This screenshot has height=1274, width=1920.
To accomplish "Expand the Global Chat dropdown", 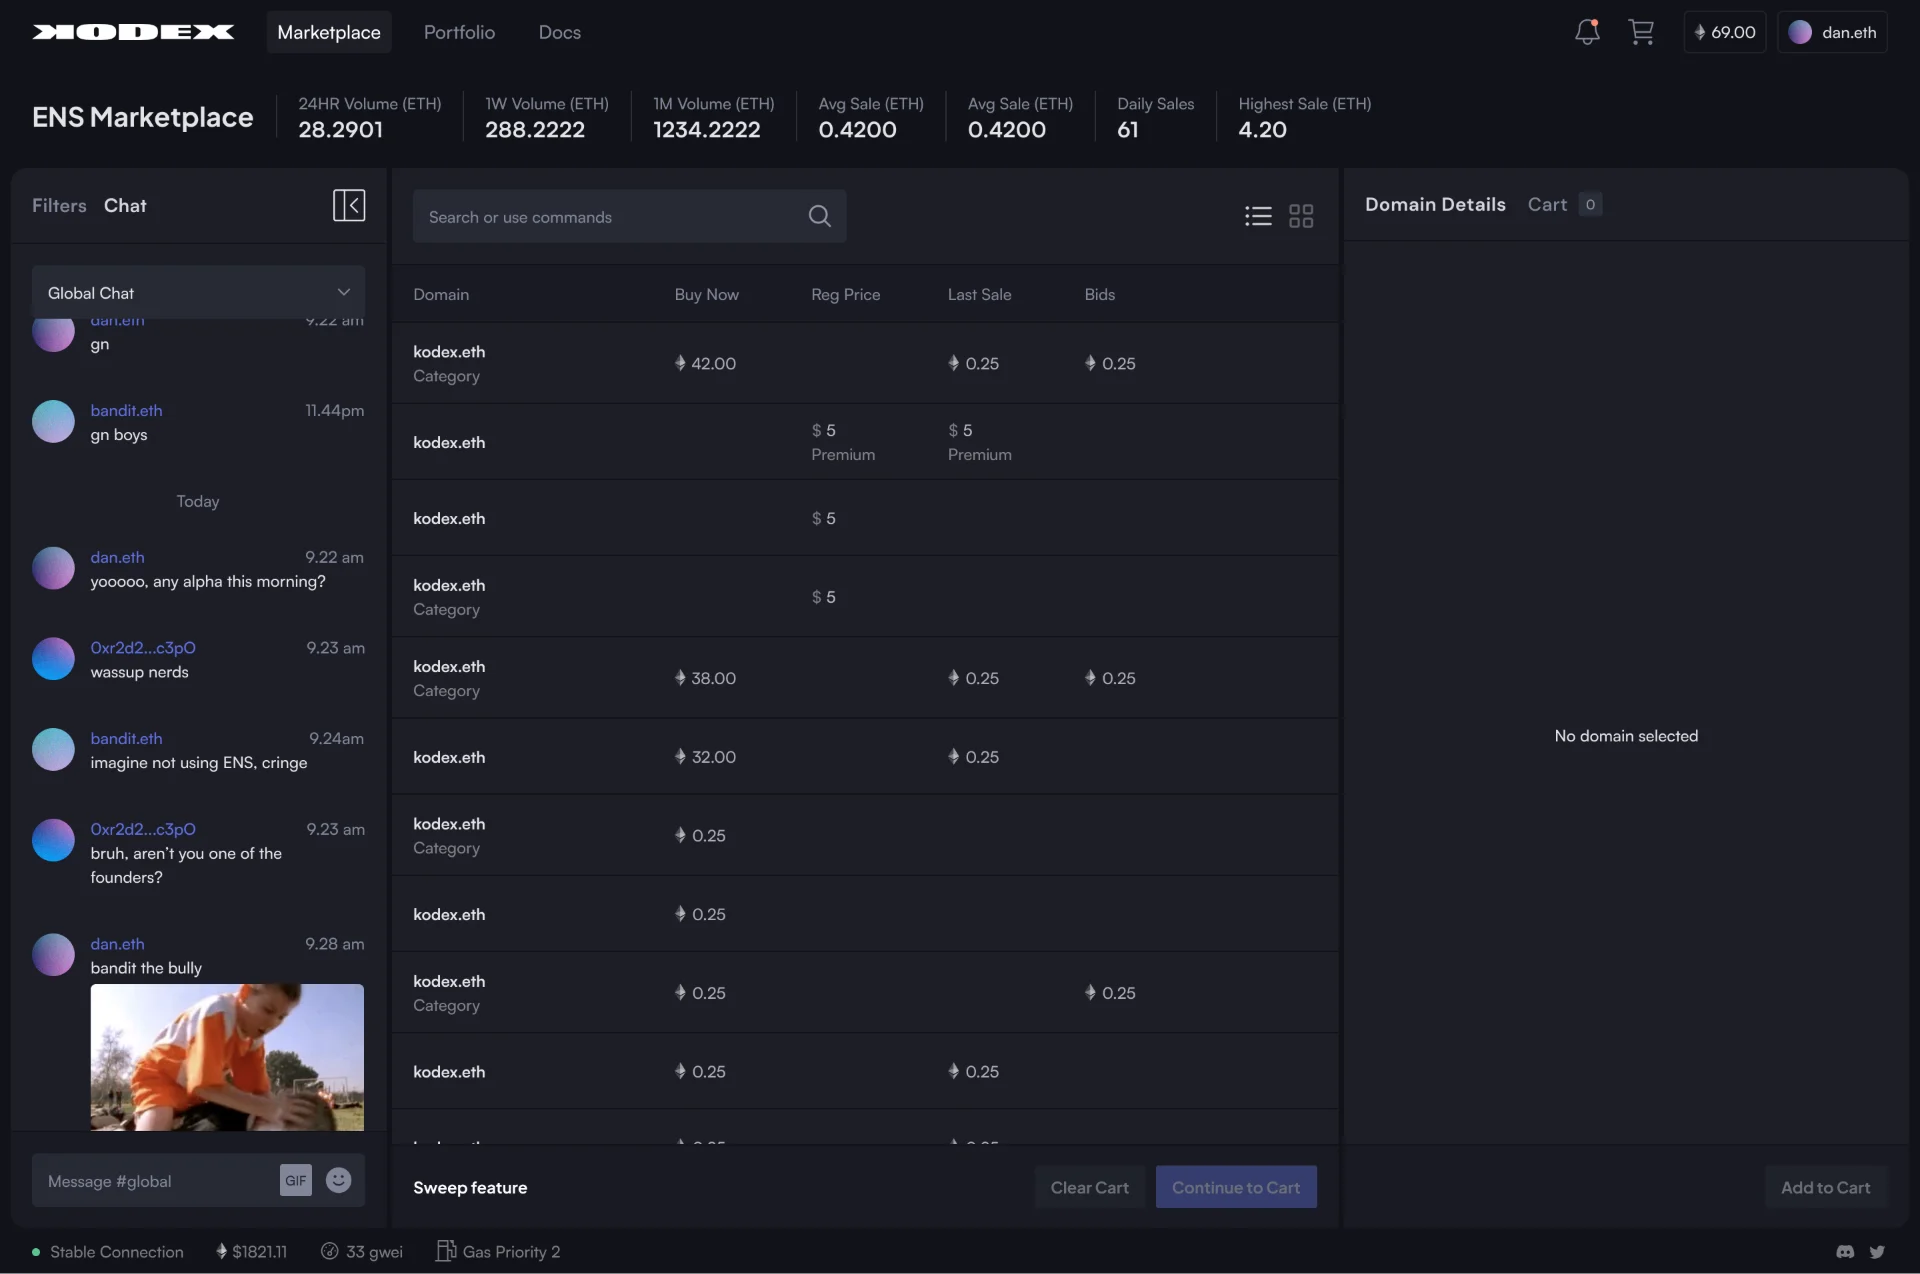I will (198, 292).
